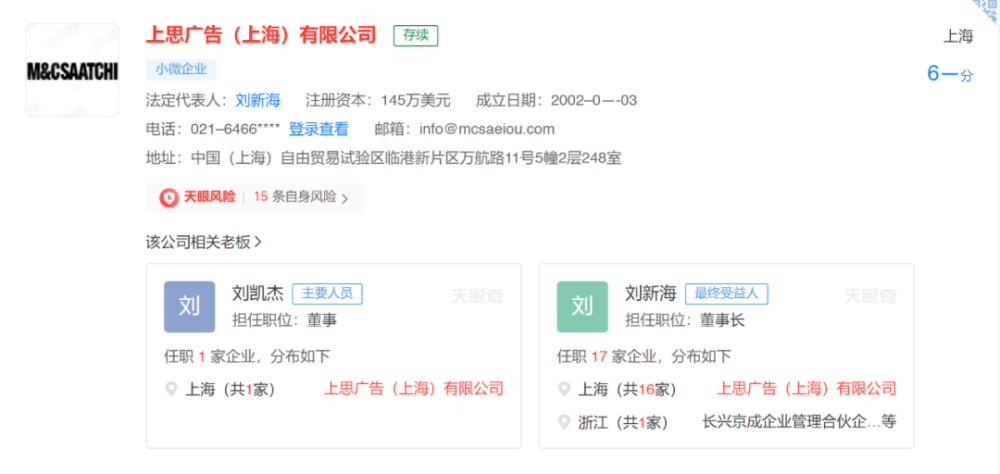Open 长兴京成企业管理合伙企 link
Viewport: 1000px width, 474px height.
coord(799,422)
